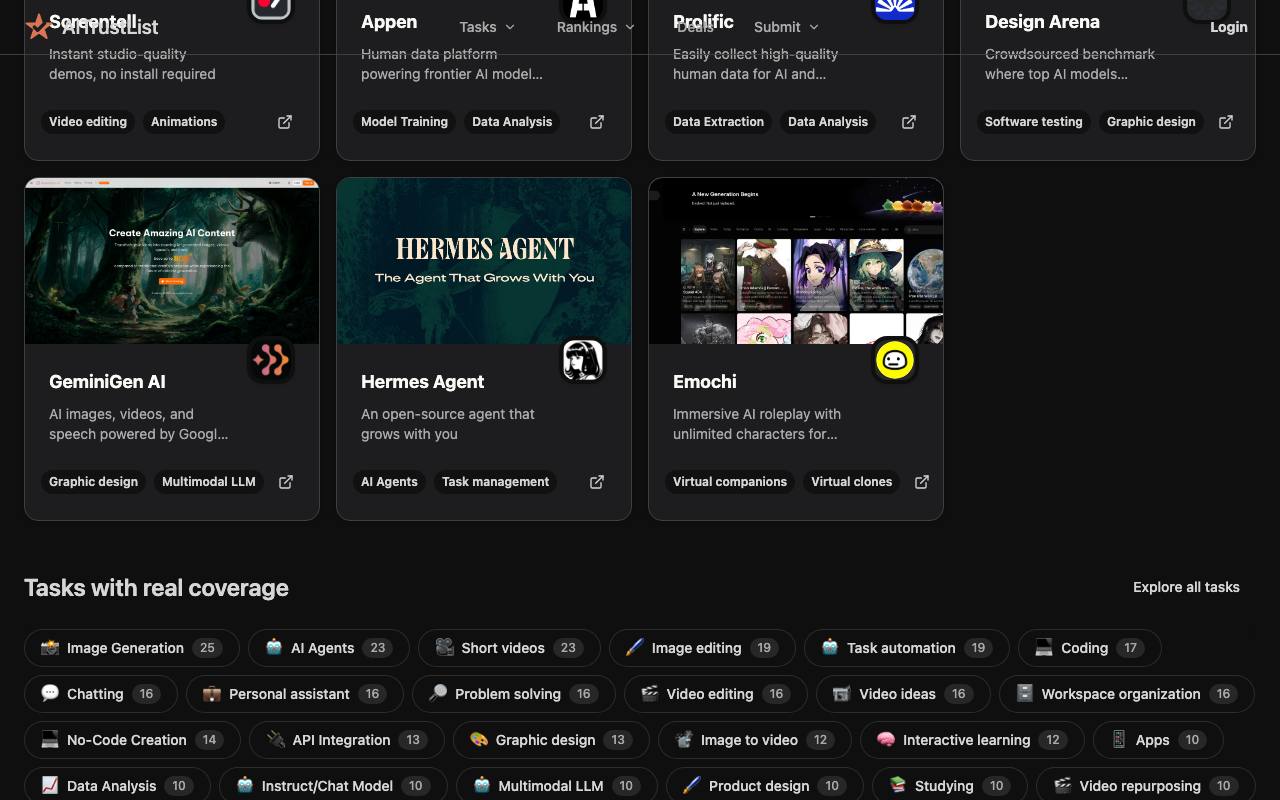The width and height of the screenshot is (1280, 800).
Task: Select the No-Code Creation task chip
Action: click(x=132, y=740)
